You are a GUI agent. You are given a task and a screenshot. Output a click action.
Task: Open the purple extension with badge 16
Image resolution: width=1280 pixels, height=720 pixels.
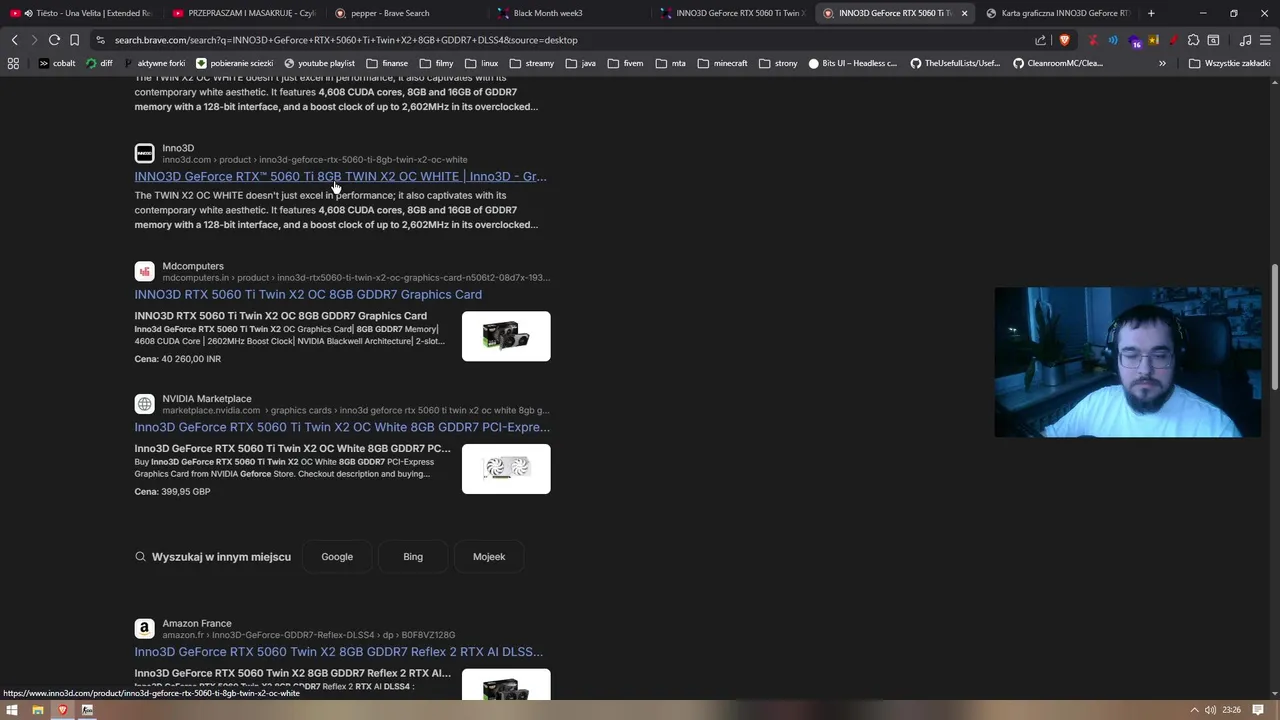pyautogui.click(x=1134, y=41)
